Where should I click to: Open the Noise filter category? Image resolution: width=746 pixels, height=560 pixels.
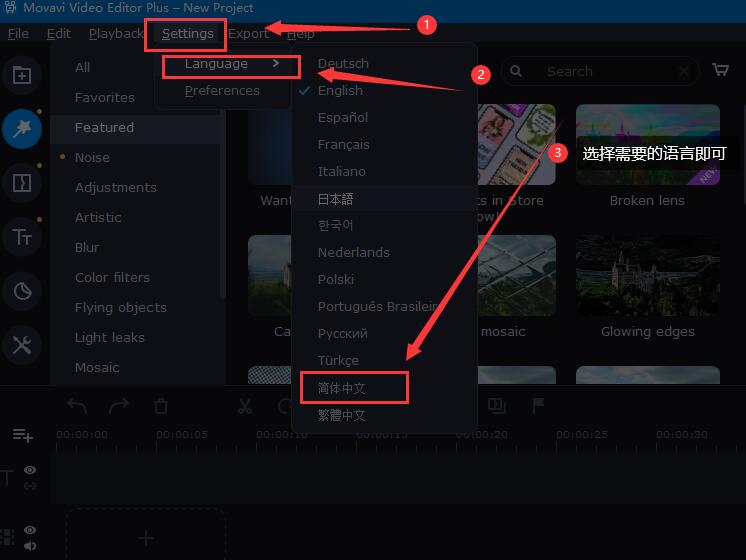point(92,157)
